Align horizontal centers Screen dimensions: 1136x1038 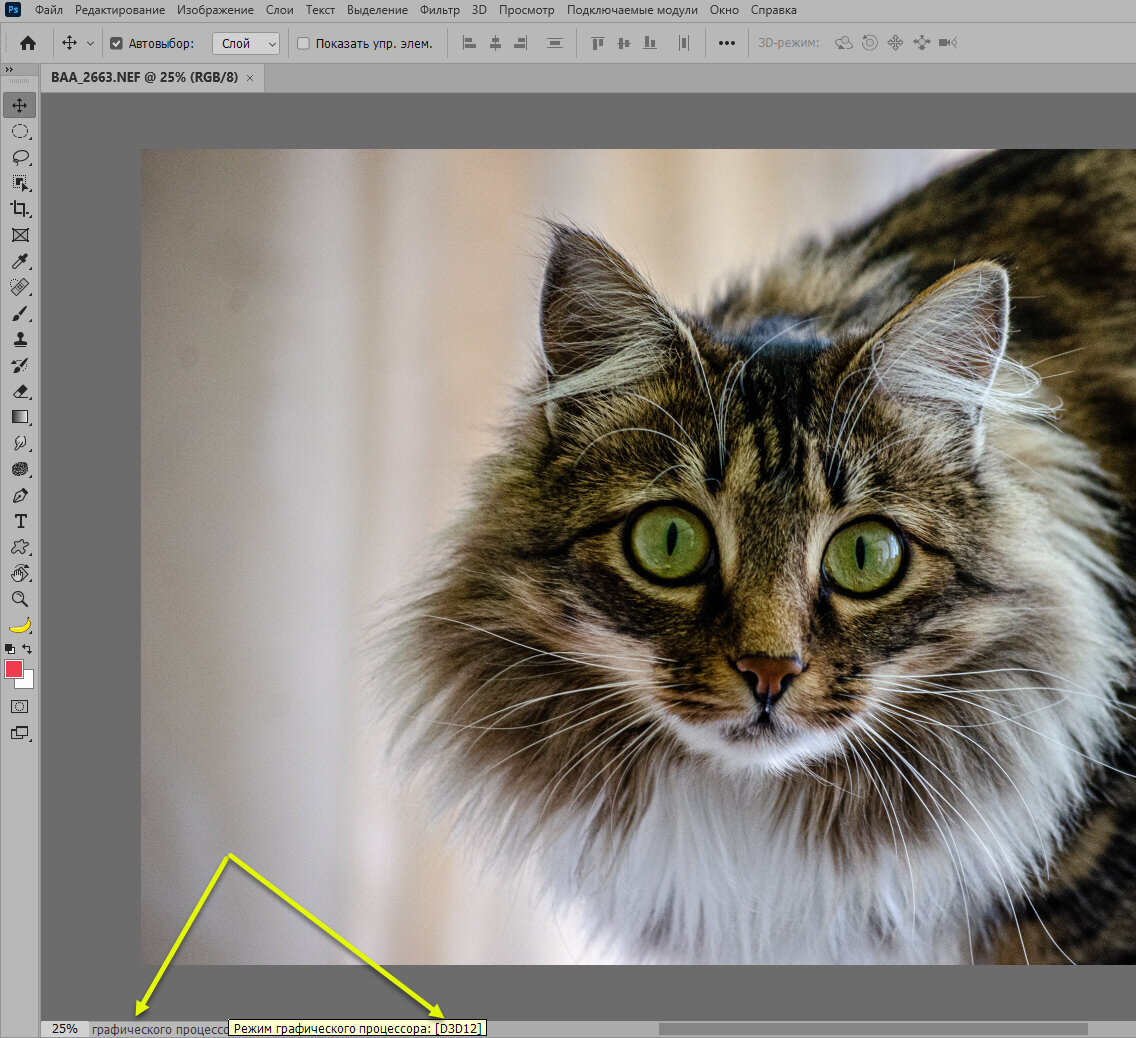[x=496, y=43]
